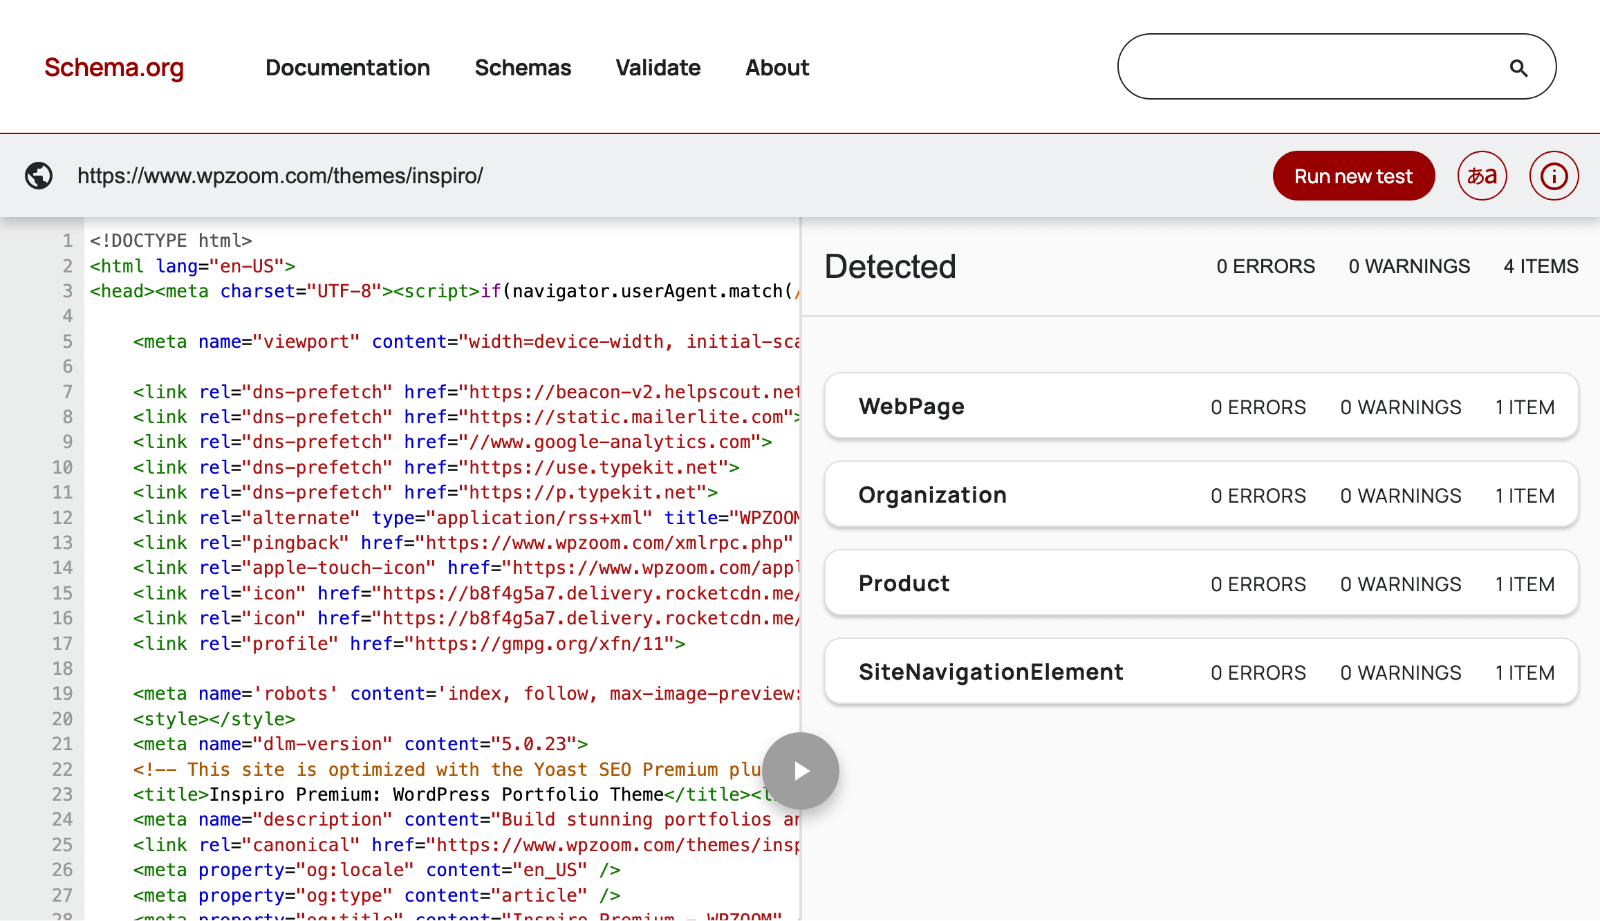This screenshot has width=1600, height=921.
Task: Click the search magnifier icon
Action: pyautogui.click(x=1519, y=67)
